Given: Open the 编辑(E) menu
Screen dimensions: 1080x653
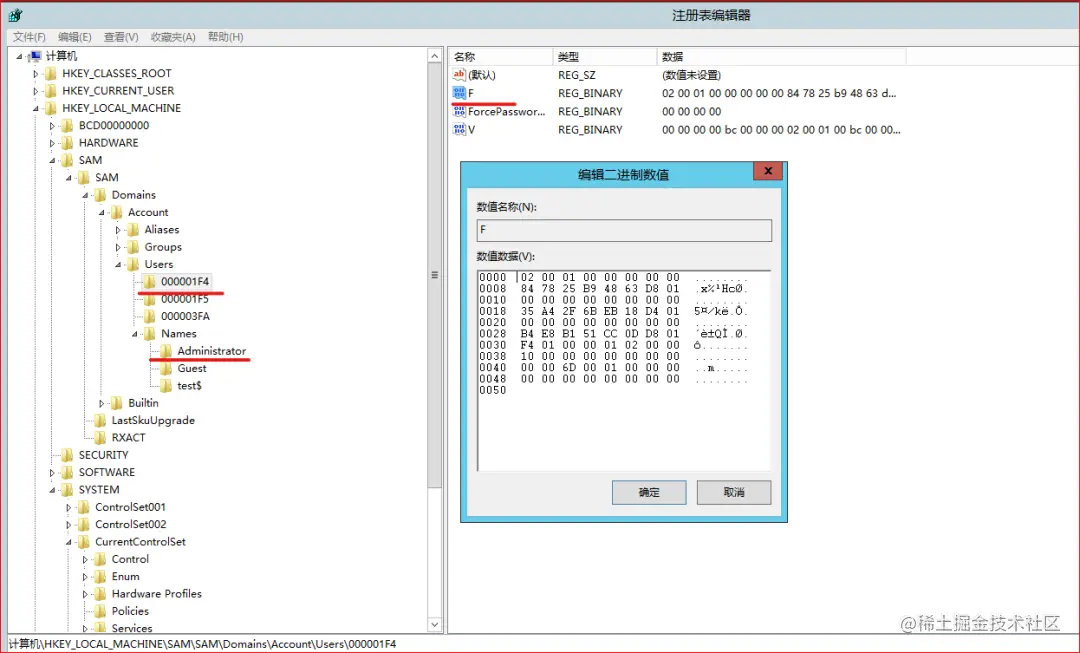Looking at the screenshot, I should point(74,37).
